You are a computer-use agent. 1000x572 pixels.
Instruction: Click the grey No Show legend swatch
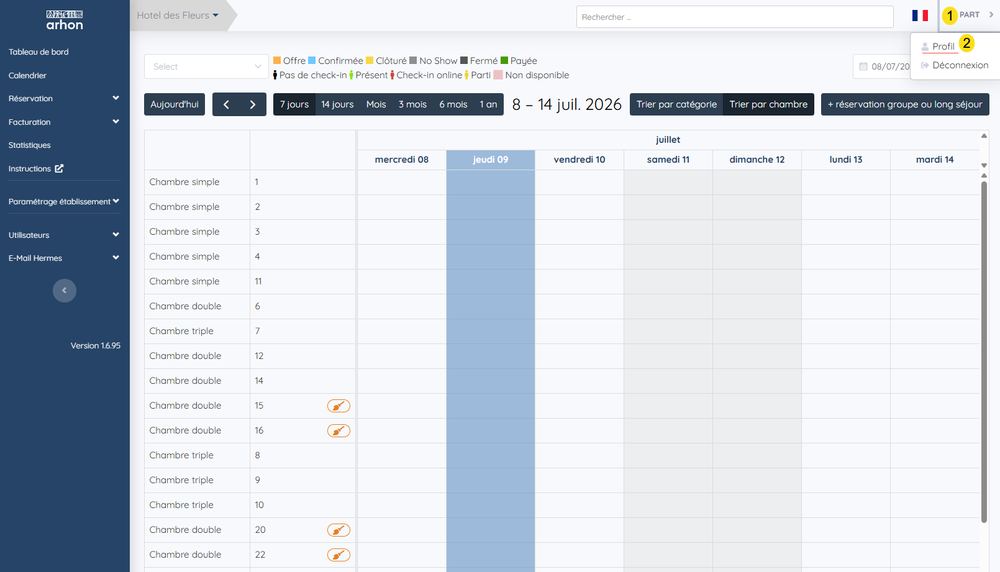click(x=413, y=61)
